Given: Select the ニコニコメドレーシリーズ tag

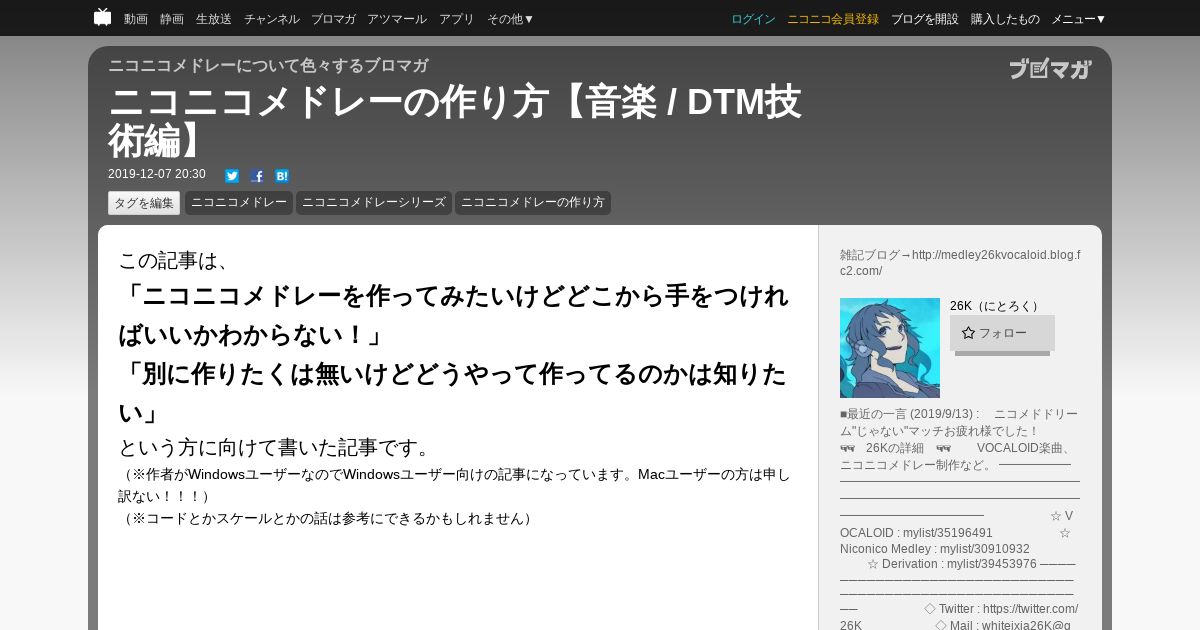Looking at the screenshot, I should (x=374, y=203).
